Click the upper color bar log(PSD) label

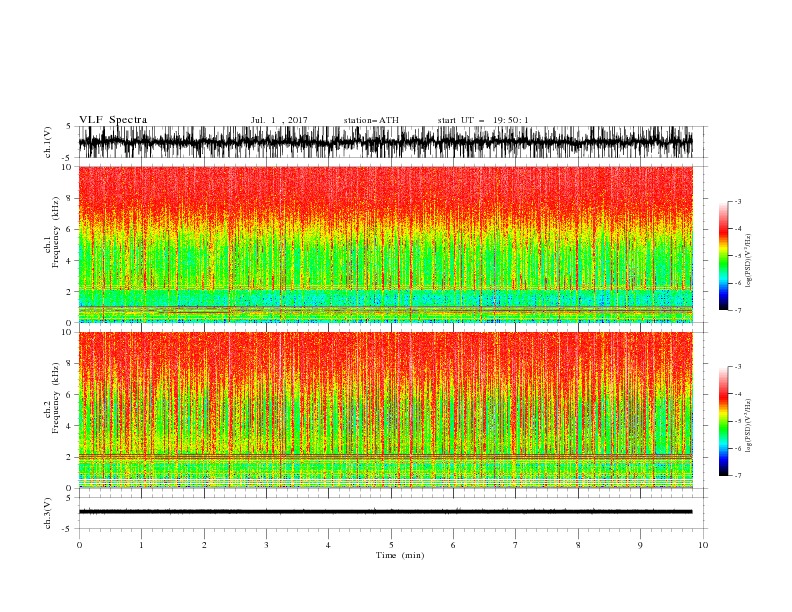point(749,260)
